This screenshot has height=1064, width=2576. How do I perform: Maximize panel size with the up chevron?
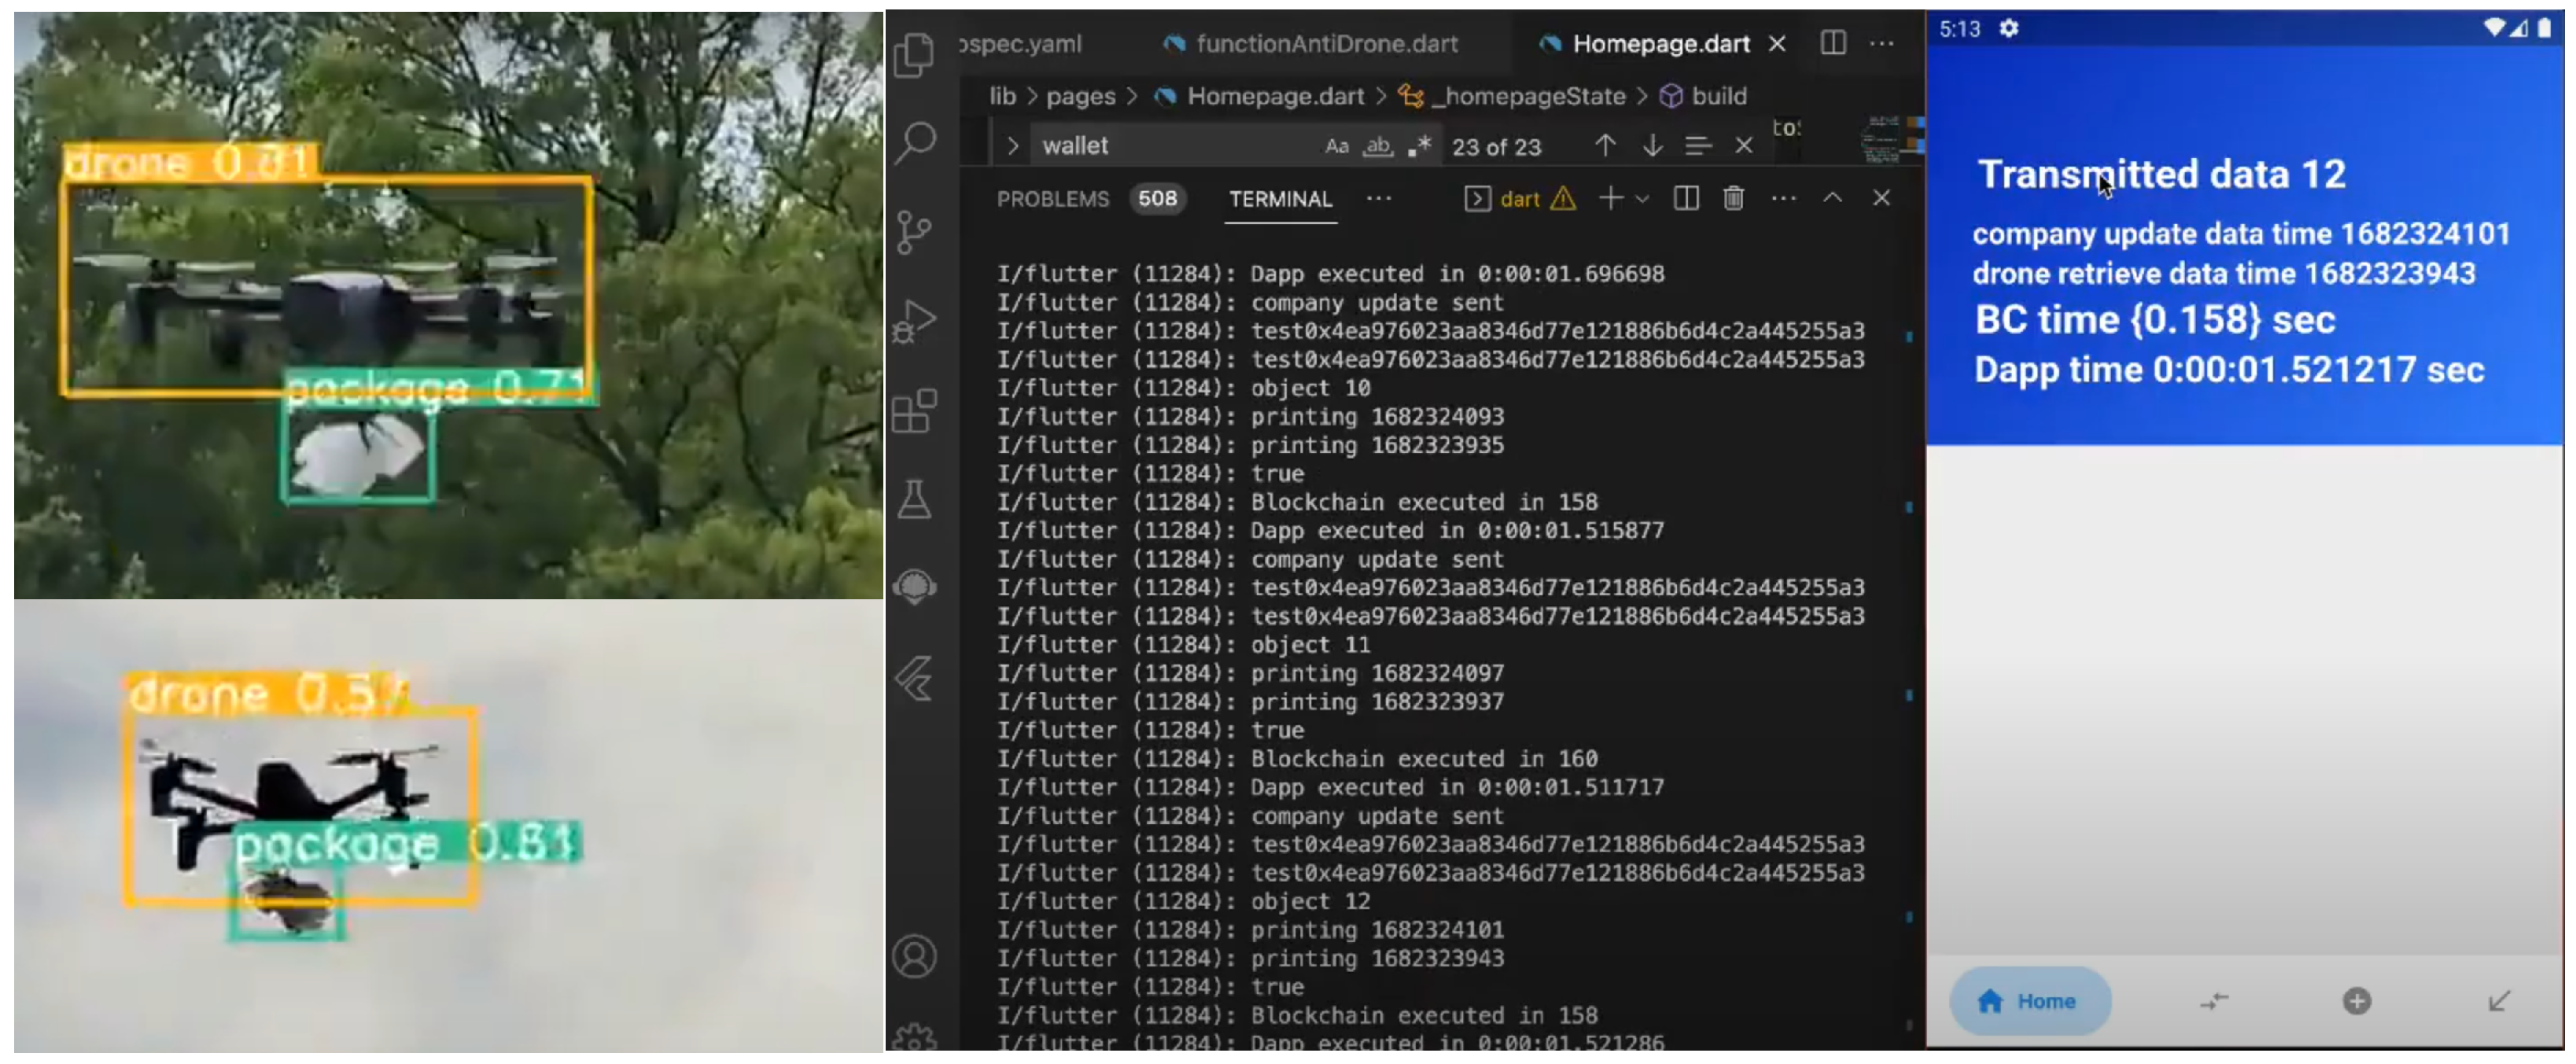1832,198
